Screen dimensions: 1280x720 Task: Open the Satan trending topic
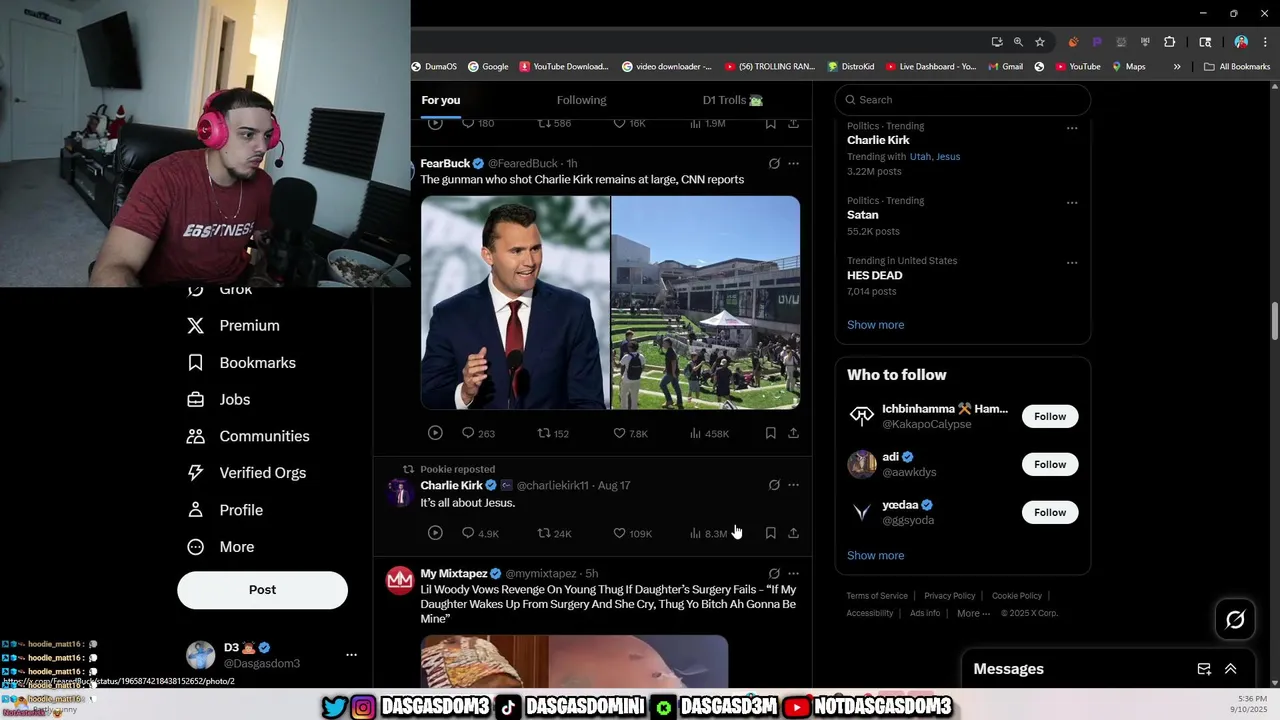coord(863,215)
